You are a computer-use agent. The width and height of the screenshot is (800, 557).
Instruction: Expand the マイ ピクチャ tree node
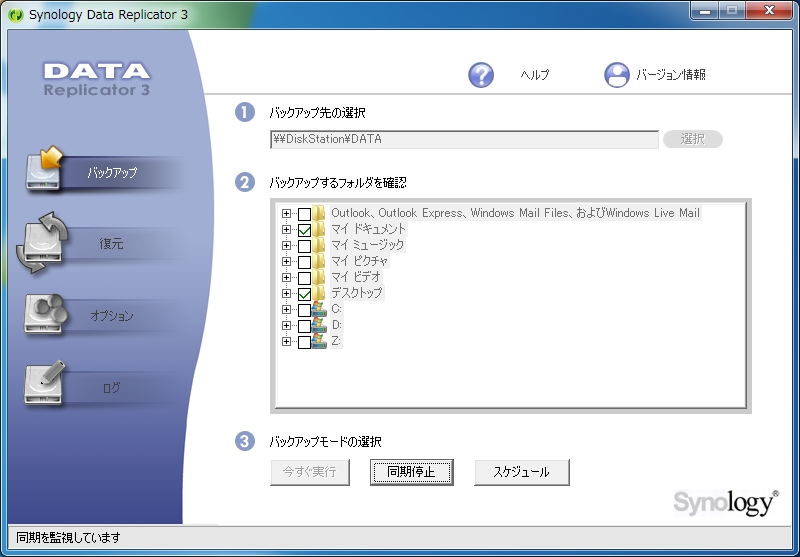[286, 262]
